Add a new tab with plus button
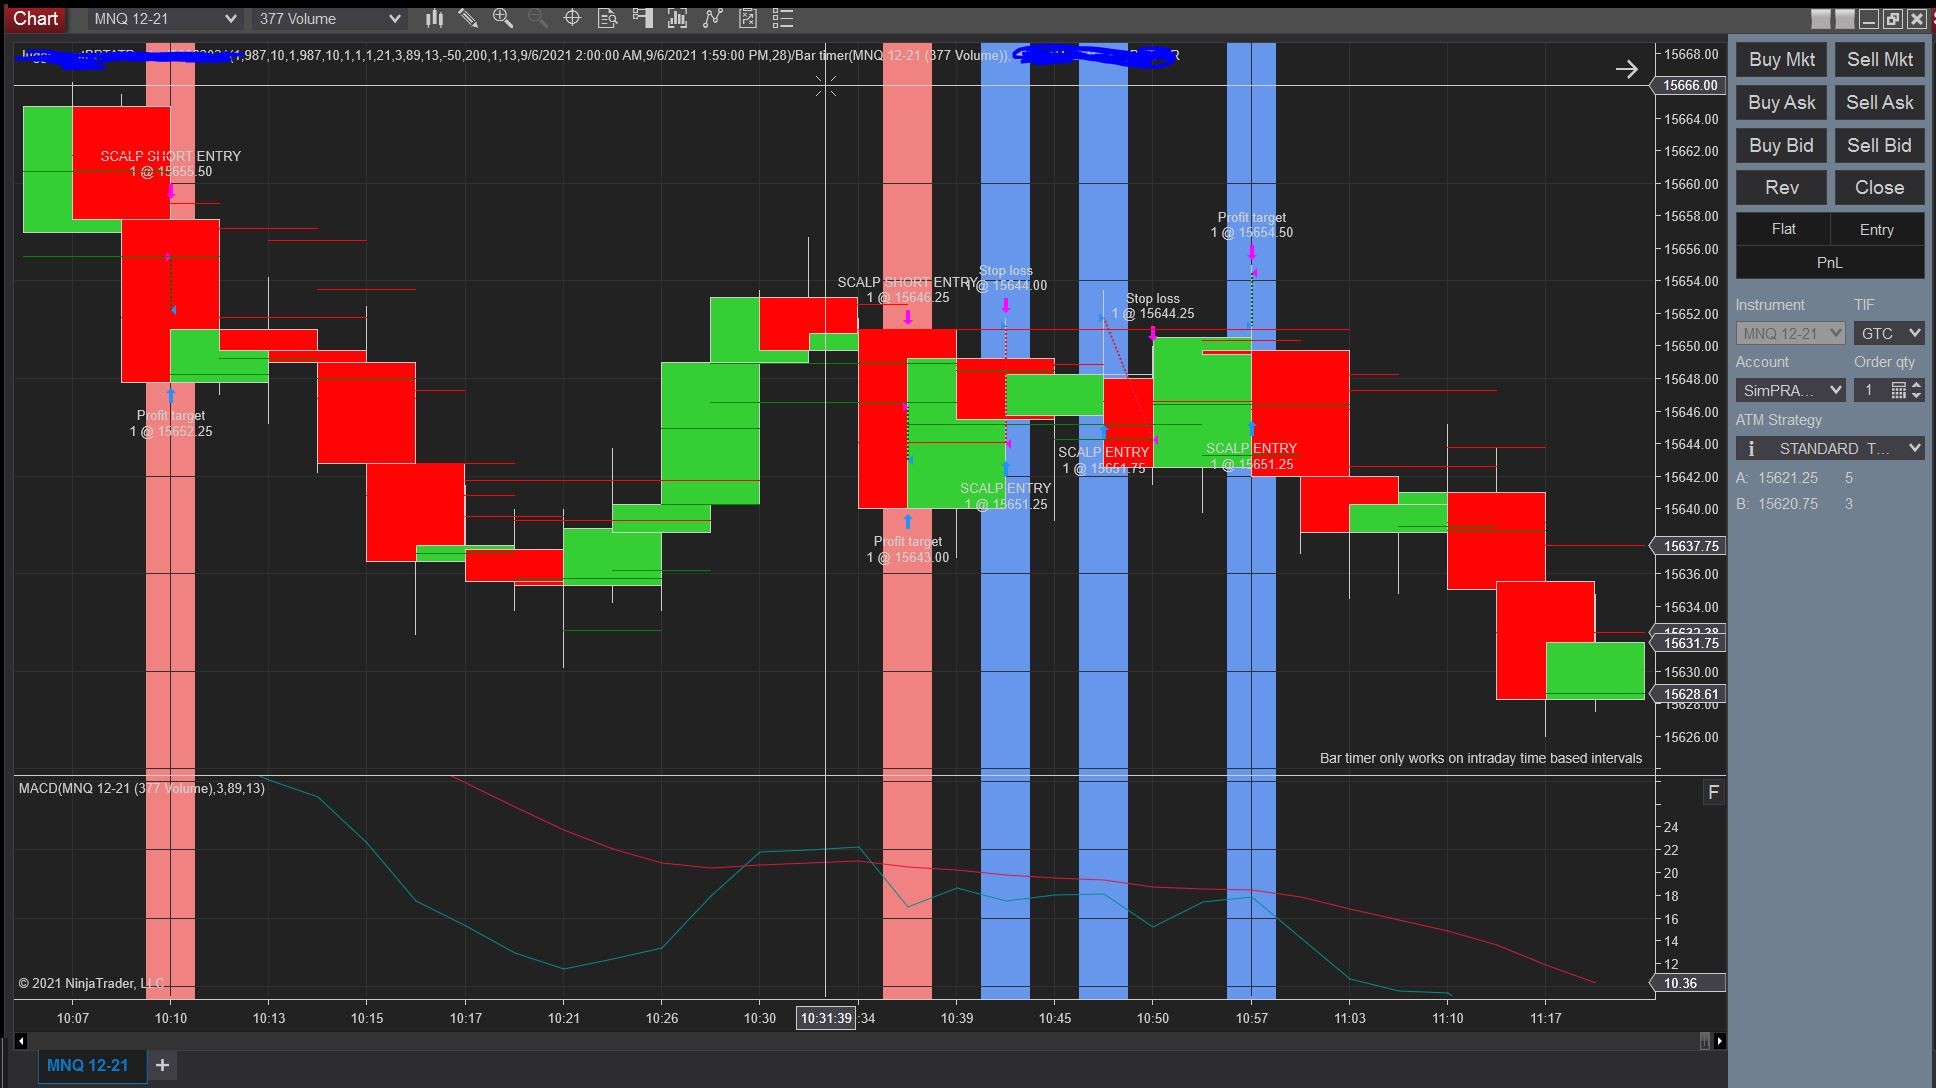Image resolution: width=1936 pixels, height=1088 pixels. click(162, 1065)
